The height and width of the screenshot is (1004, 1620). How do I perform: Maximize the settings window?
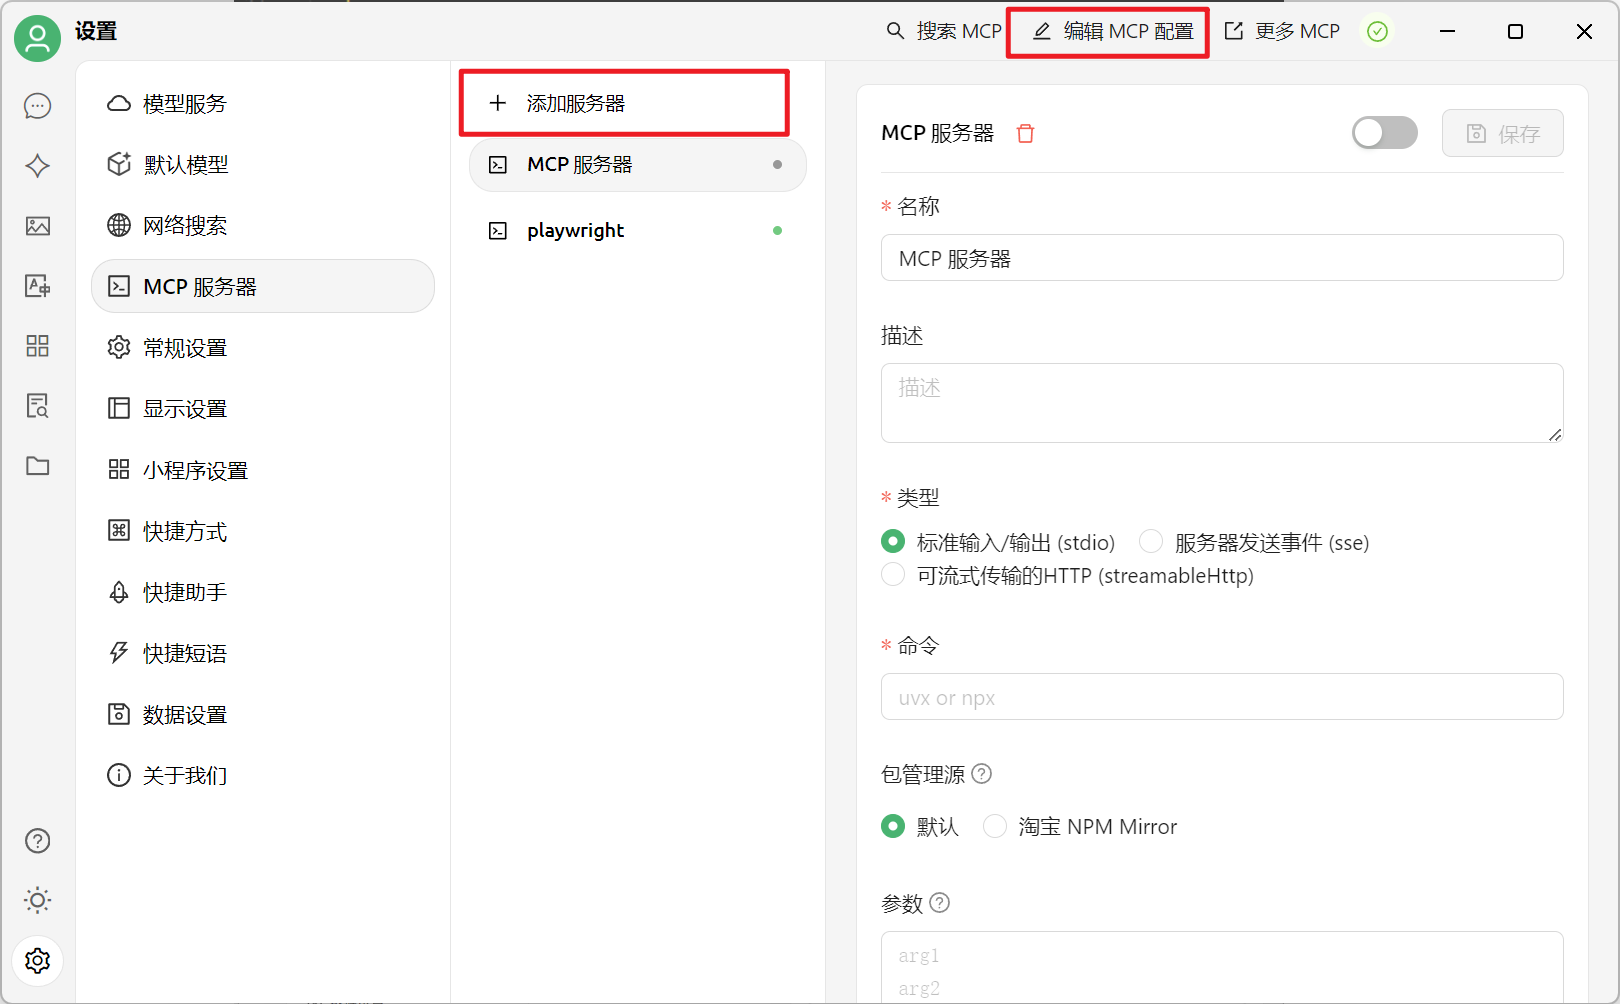1515,32
